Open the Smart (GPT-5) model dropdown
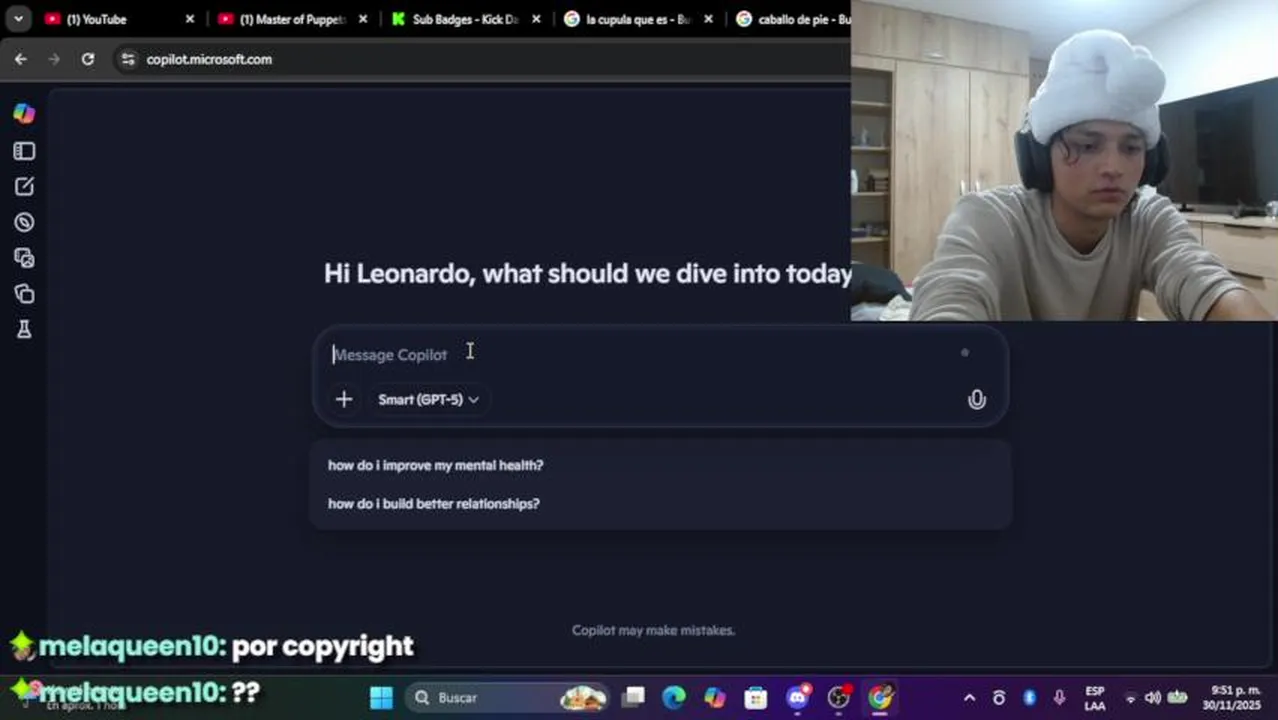The width and height of the screenshot is (1278, 720). pyautogui.click(x=428, y=399)
